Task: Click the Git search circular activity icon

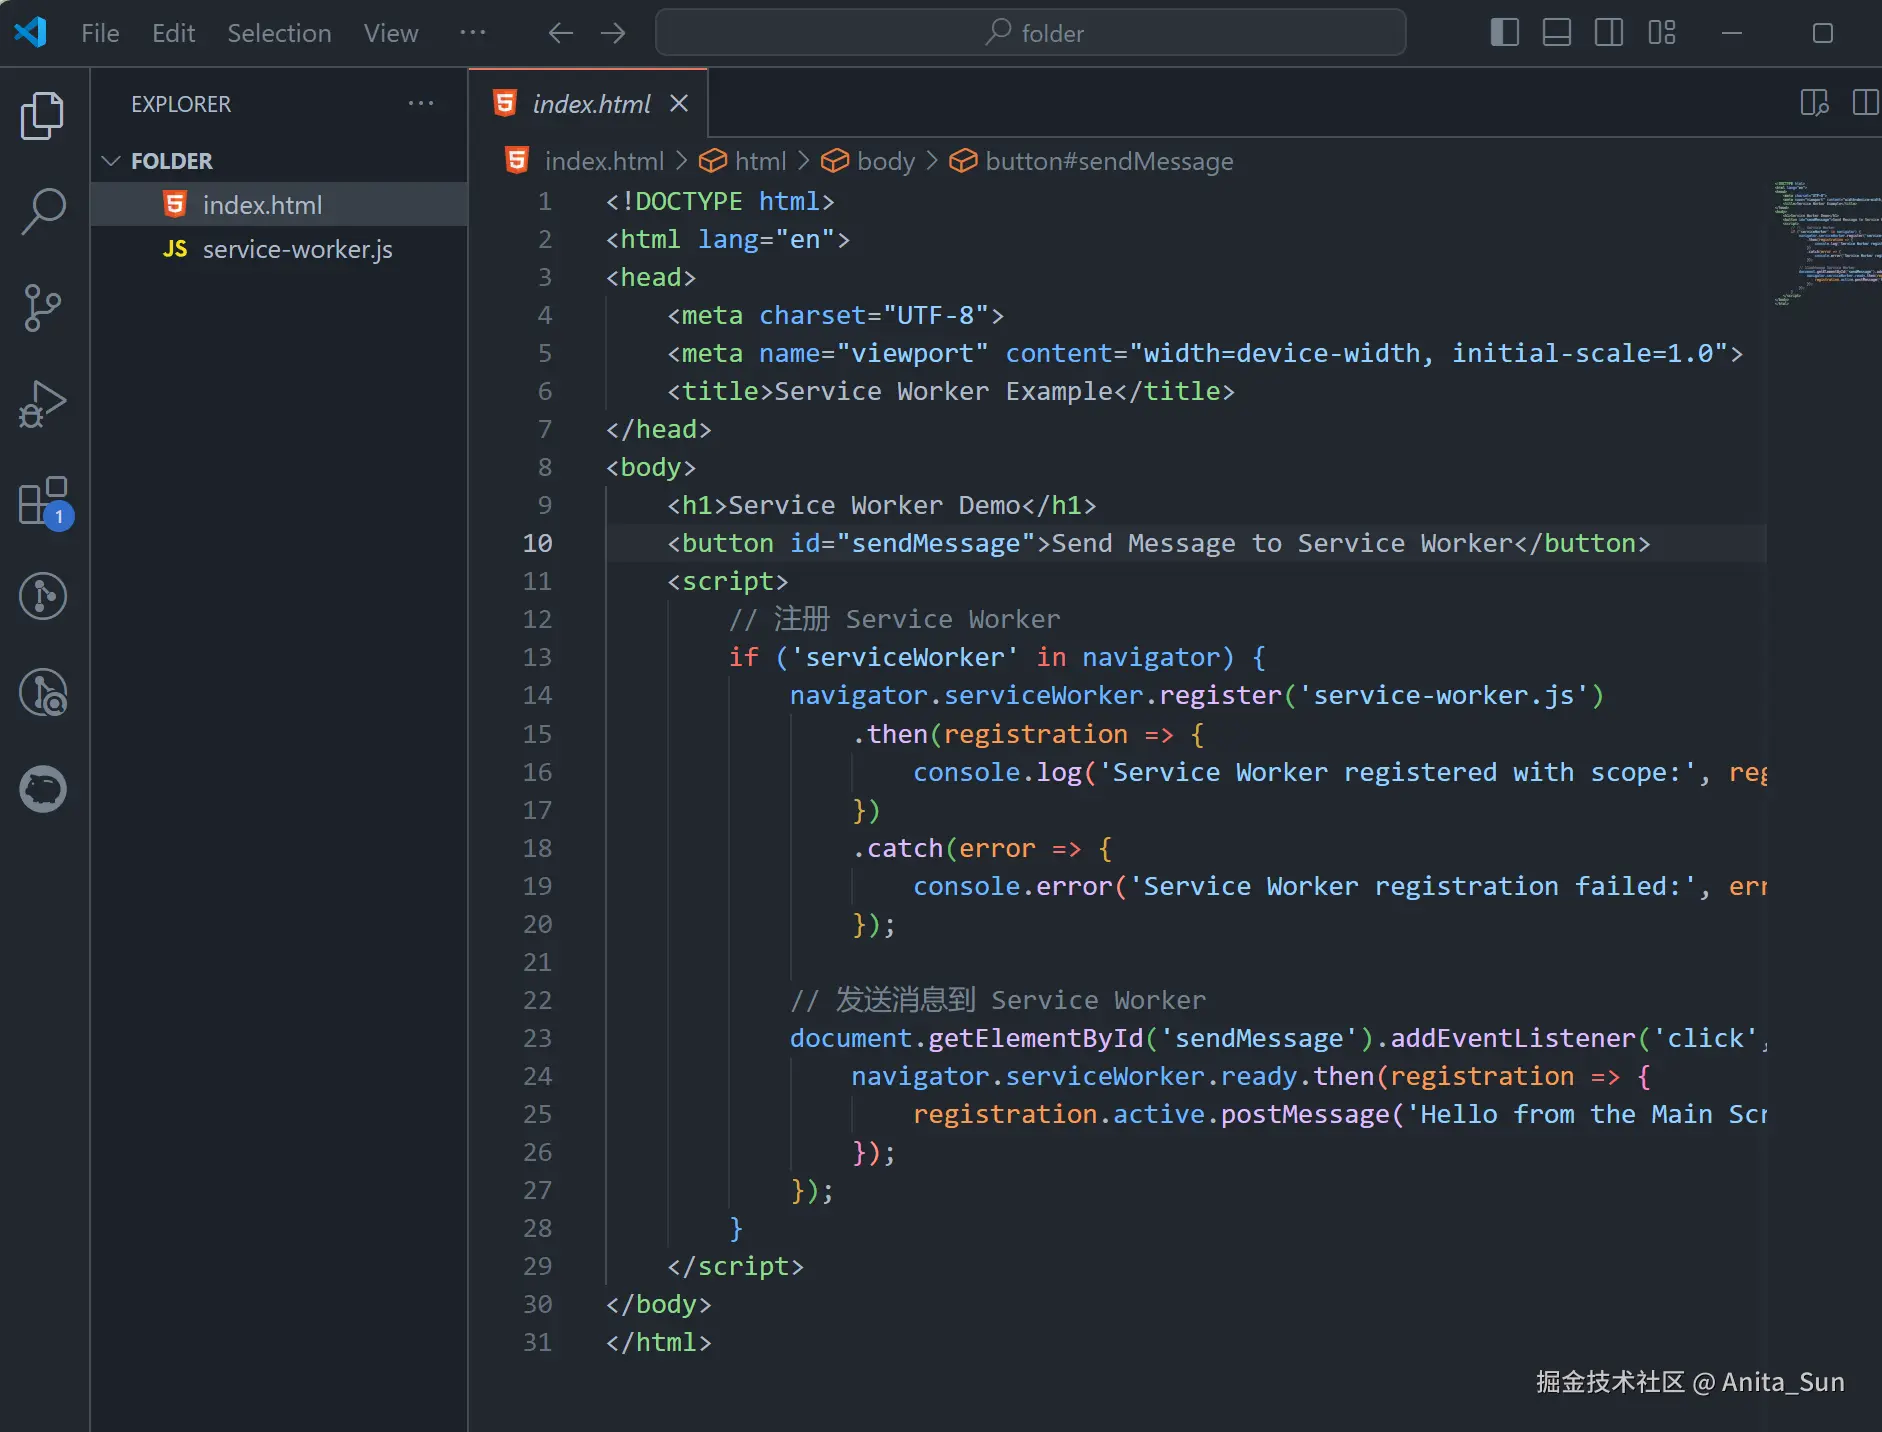Action: click(43, 692)
